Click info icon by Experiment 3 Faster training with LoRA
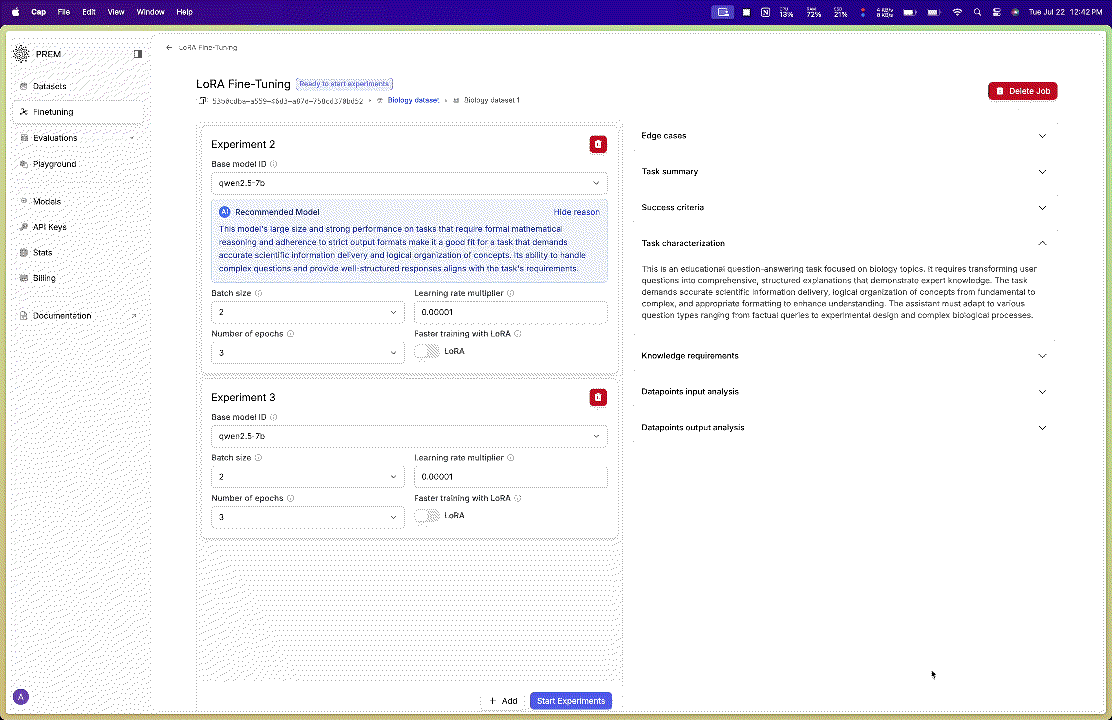The height and width of the screenshot is (720, 1112). tap(518, 498)
